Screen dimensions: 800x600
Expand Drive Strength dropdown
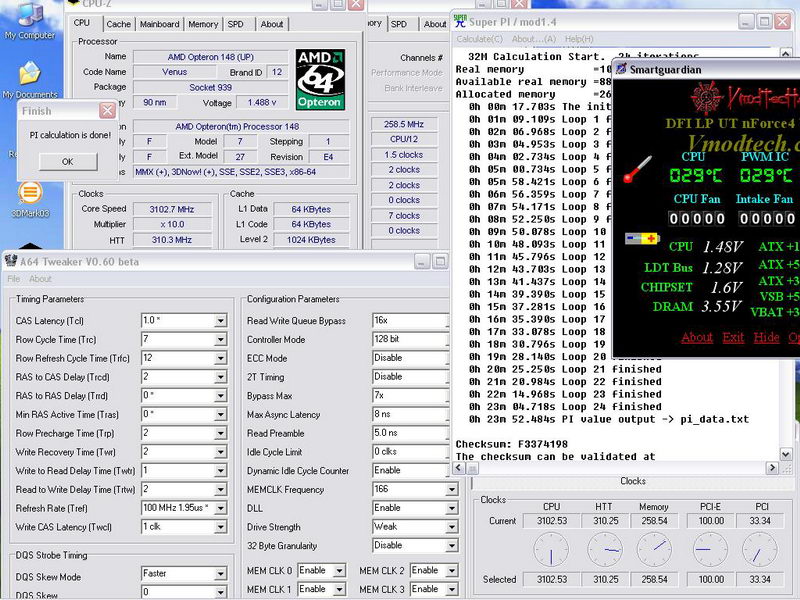pos(452,527)
